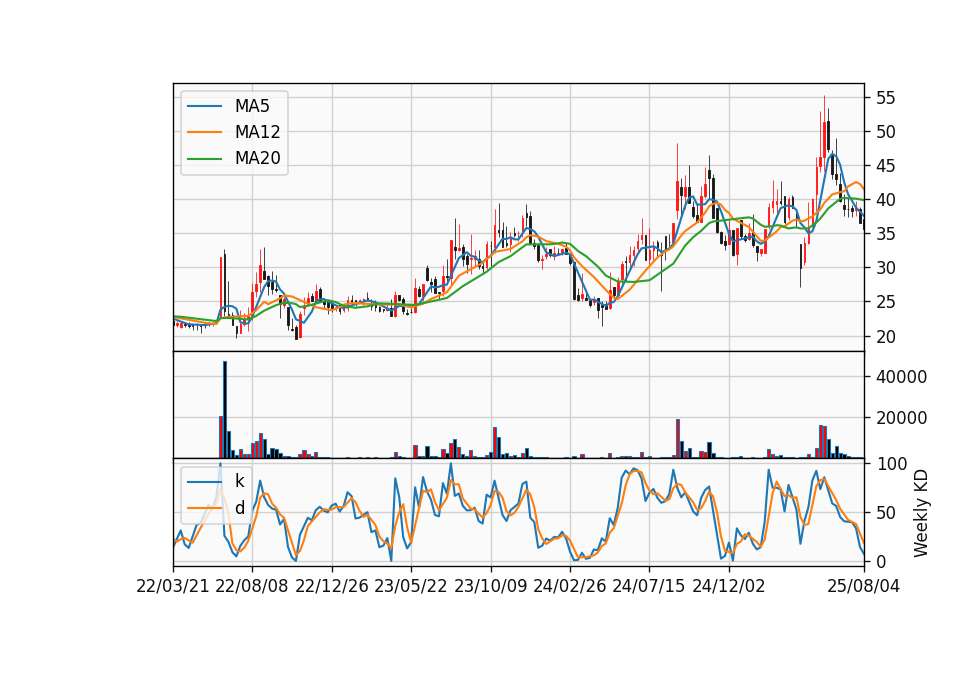Click the price axis value 20
Viewport: 960px width, 690px height.
(x=885, y=337)
